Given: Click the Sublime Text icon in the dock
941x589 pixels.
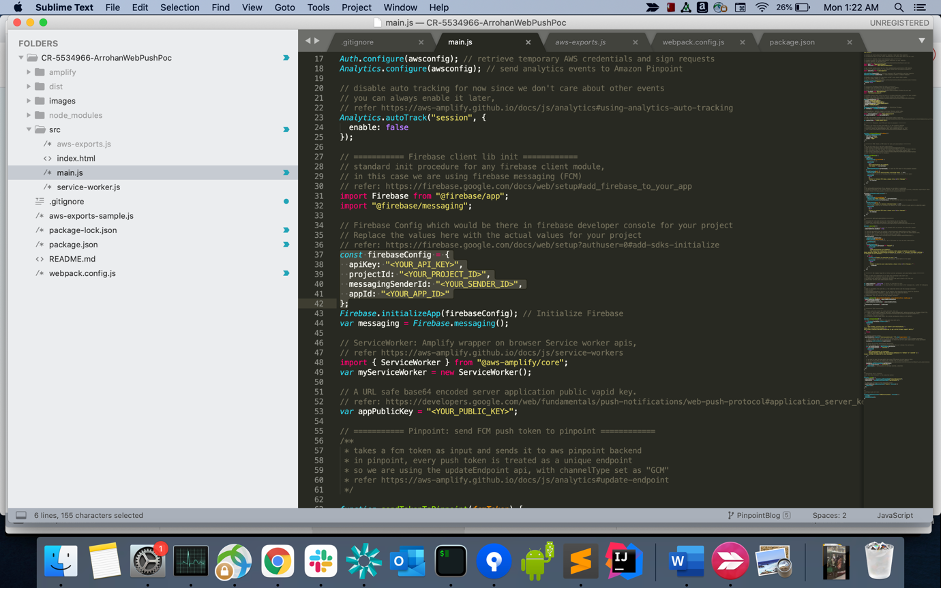Looking at the screenshot, I should 580,562.
